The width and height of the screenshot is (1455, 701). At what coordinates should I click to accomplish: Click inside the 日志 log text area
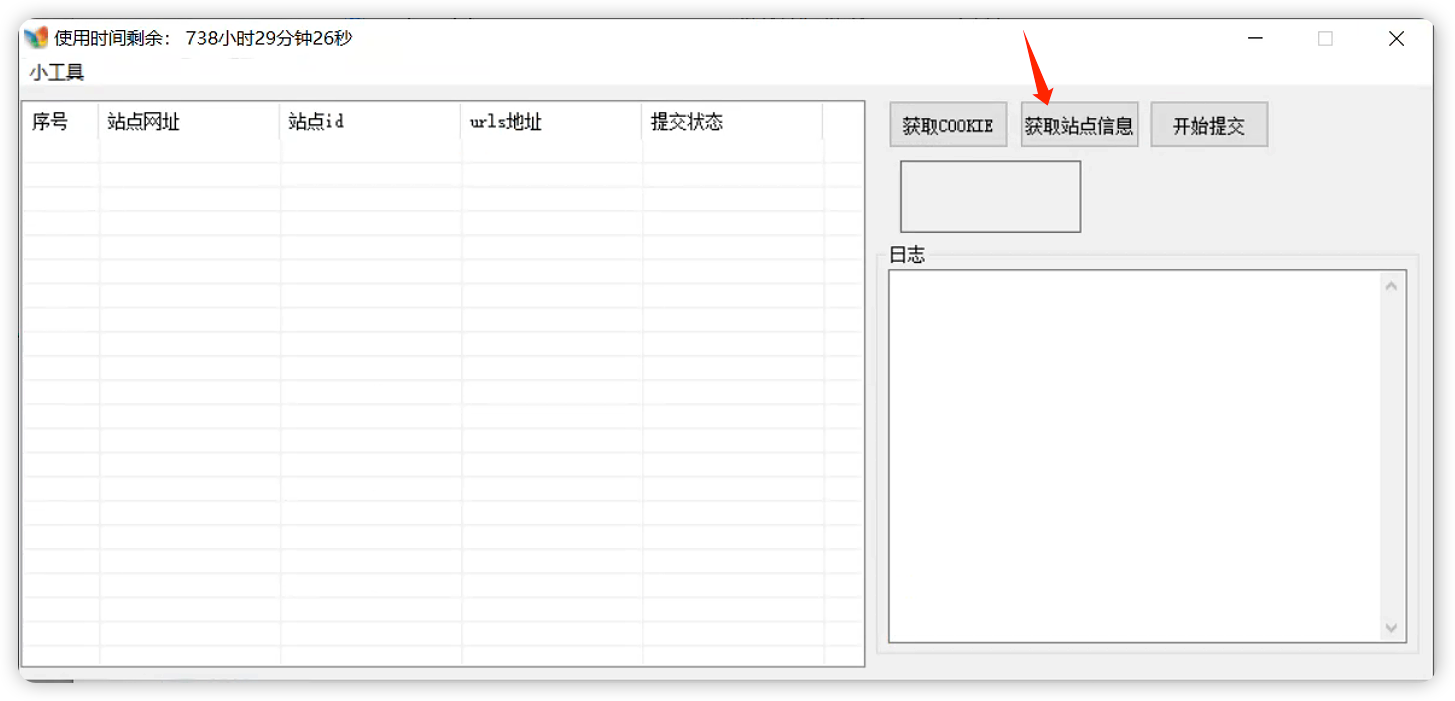(1136, 456)
